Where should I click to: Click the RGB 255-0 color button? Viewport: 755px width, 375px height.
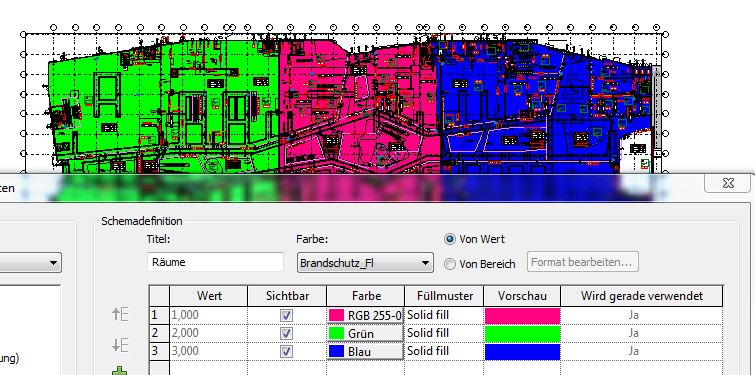(x=365, y=315)
